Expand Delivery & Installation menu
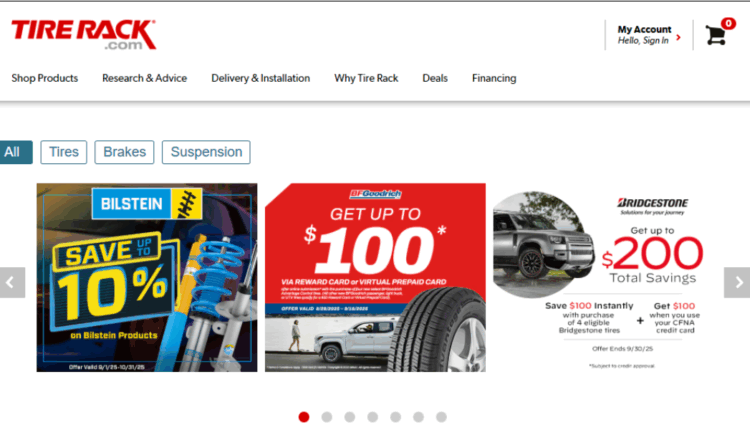Image resolution: width=750 pixels, height=430 pixels. click(261, 78)
